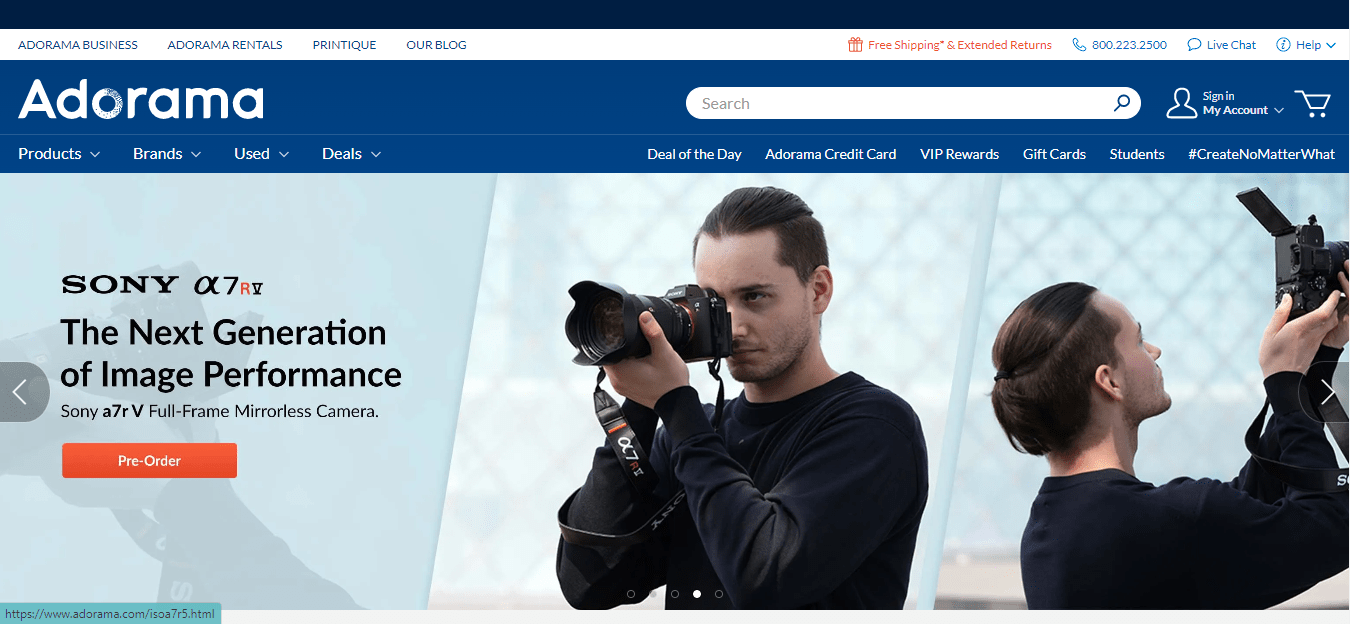1350x624 pixels.
Task: Click the search magnifier icon
Action: click(1122, 102)
